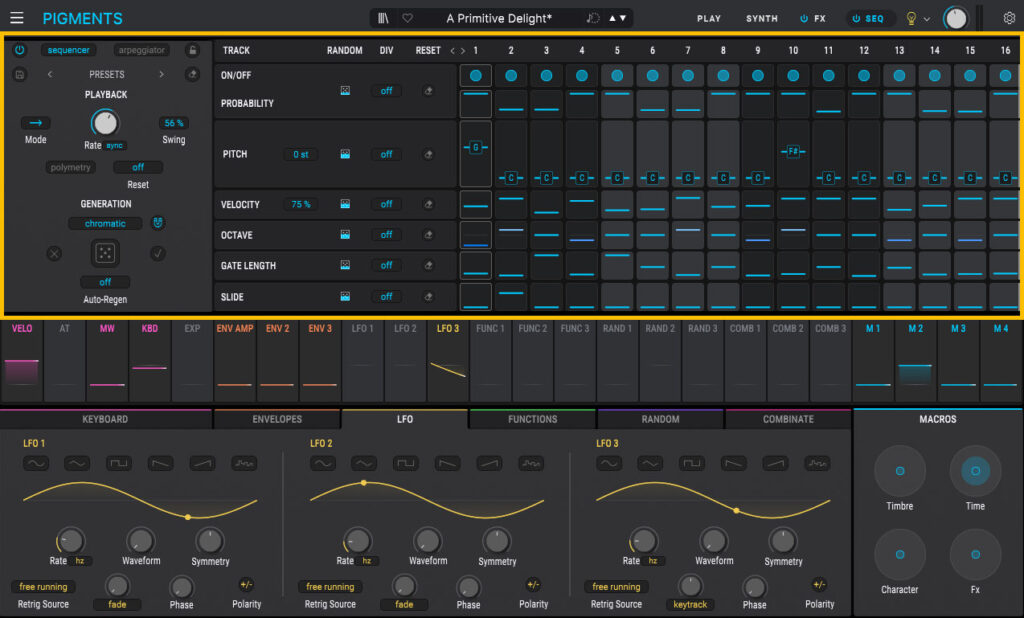Save sequencer preset with the disk icon
The image size is (1024, 618).
[x=20, y=74]
